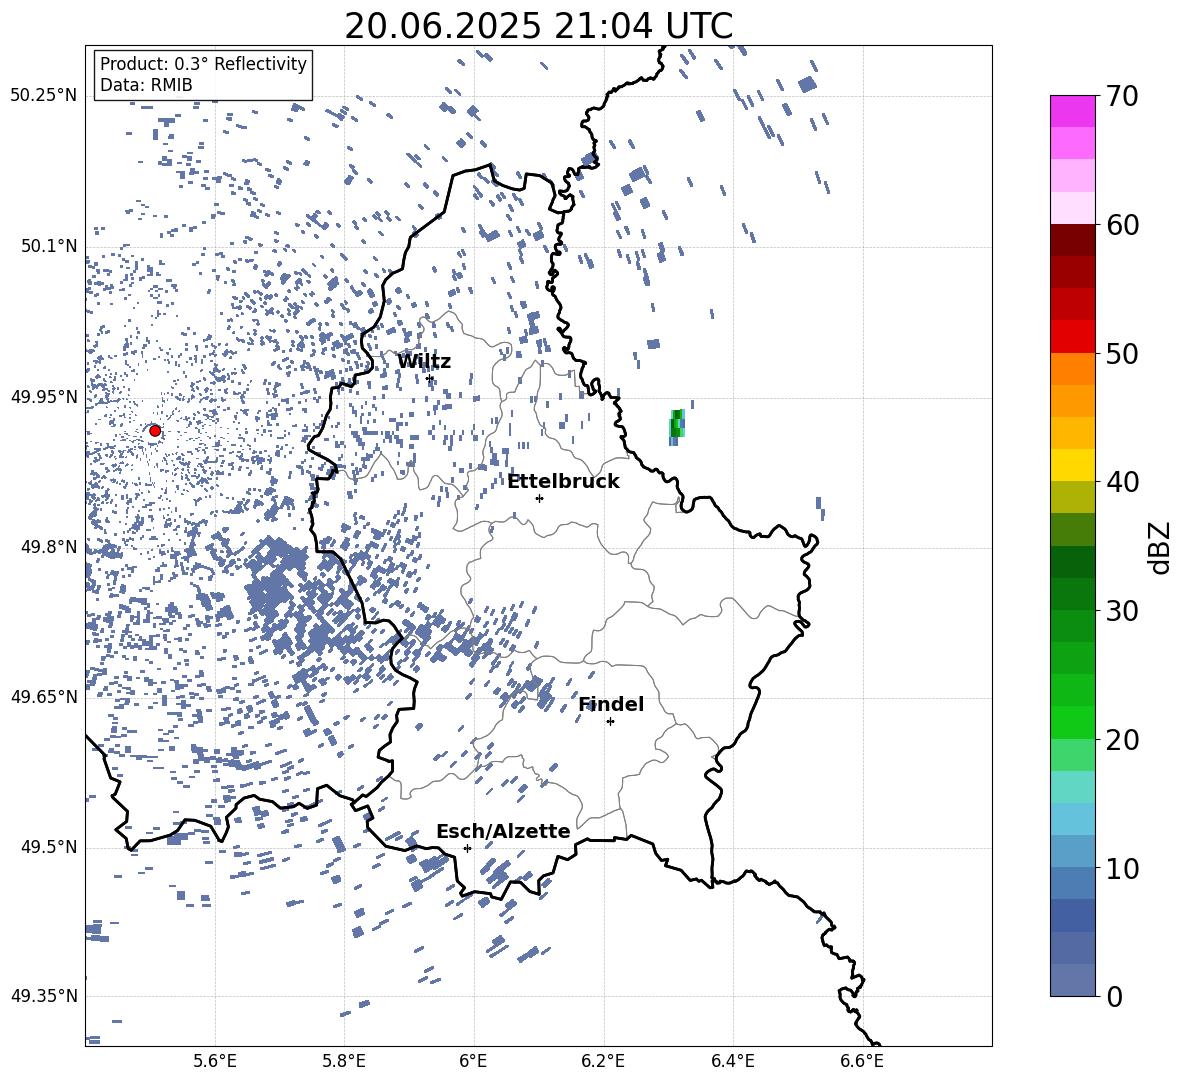Click the Findel city label
This screenshot has height=1081, width=1184.
611,704
